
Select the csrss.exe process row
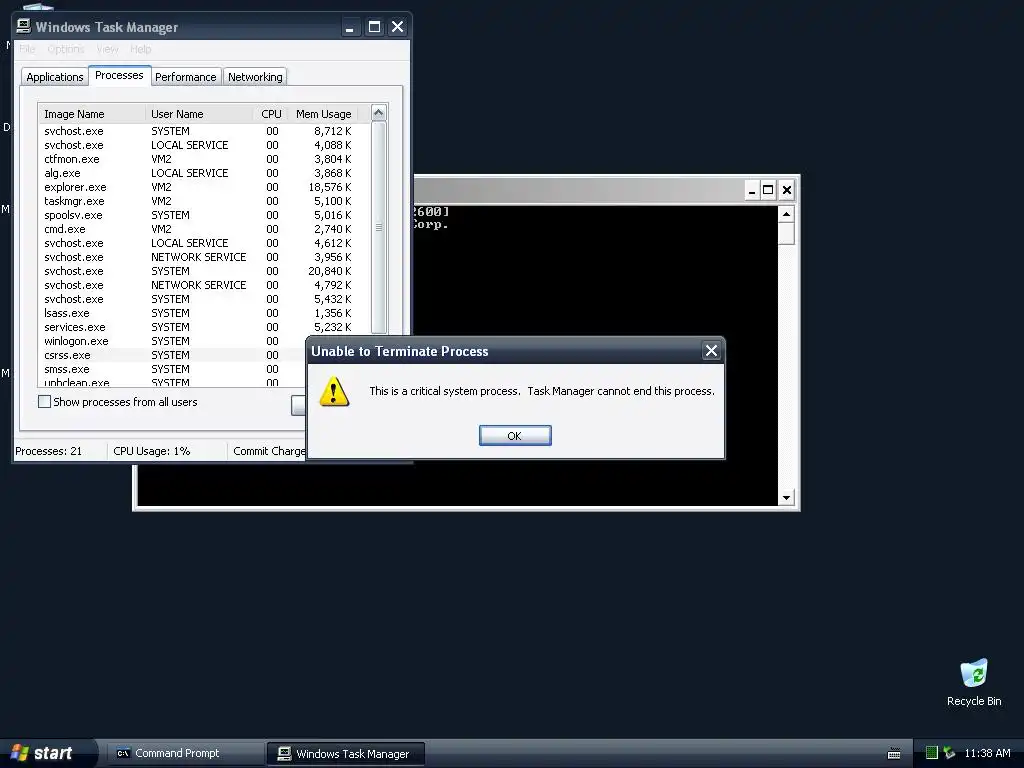pyautogui.click(x=172, y=355)
